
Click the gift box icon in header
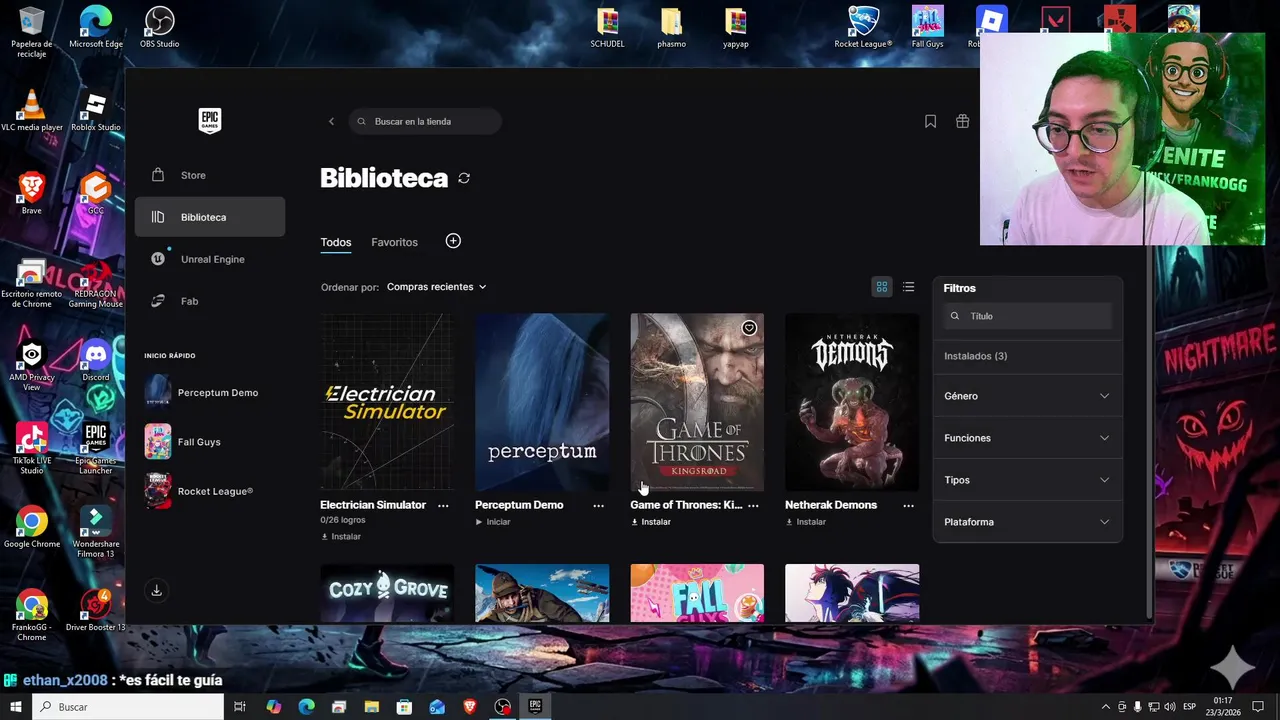click(962, 121)
